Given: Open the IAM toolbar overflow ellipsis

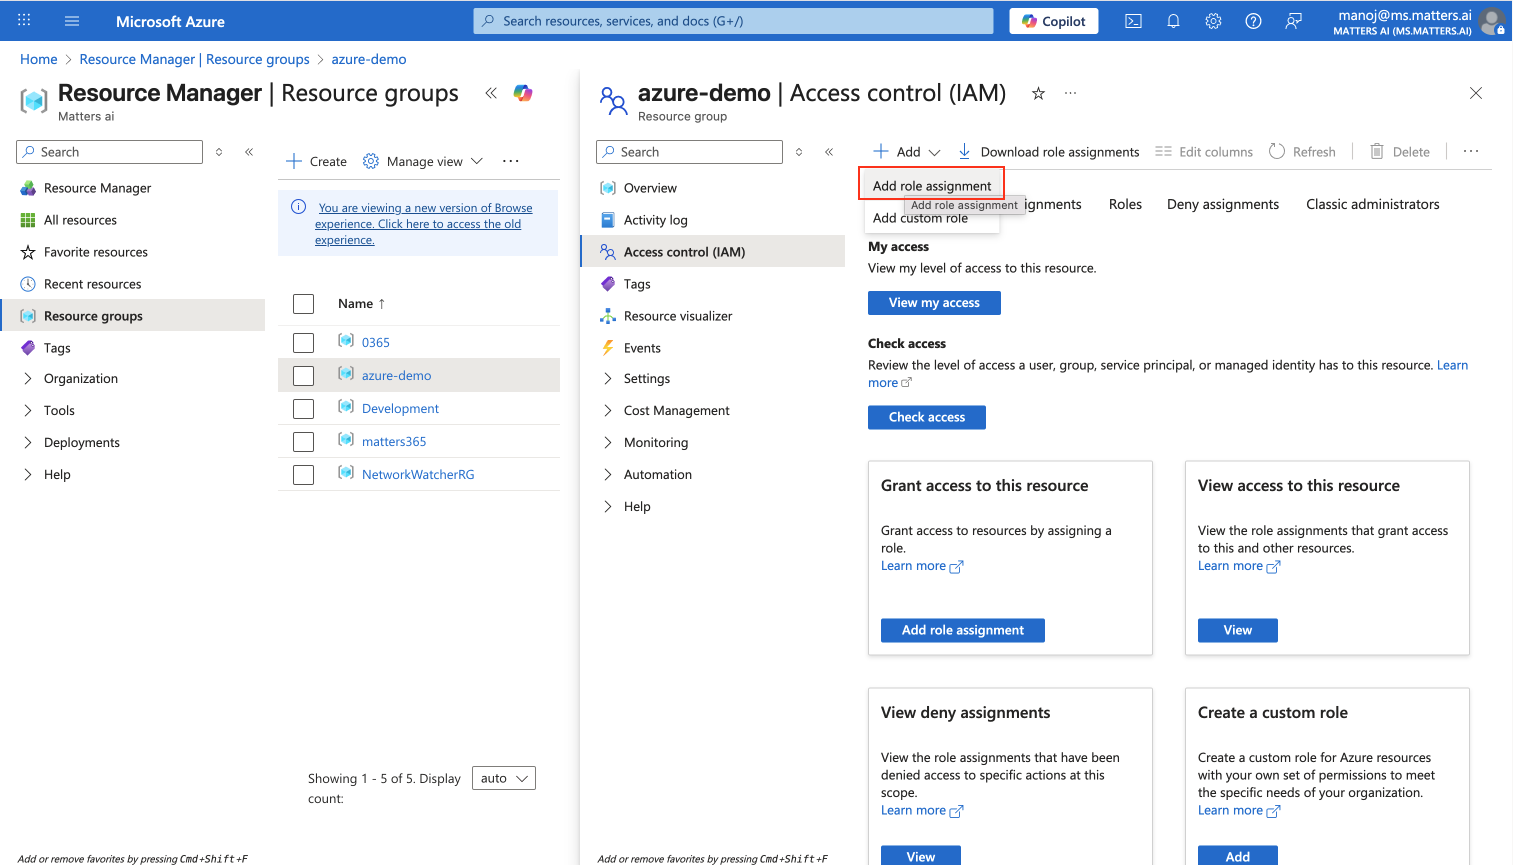Looking at the screenshot, I should [x=1471, y=151].
